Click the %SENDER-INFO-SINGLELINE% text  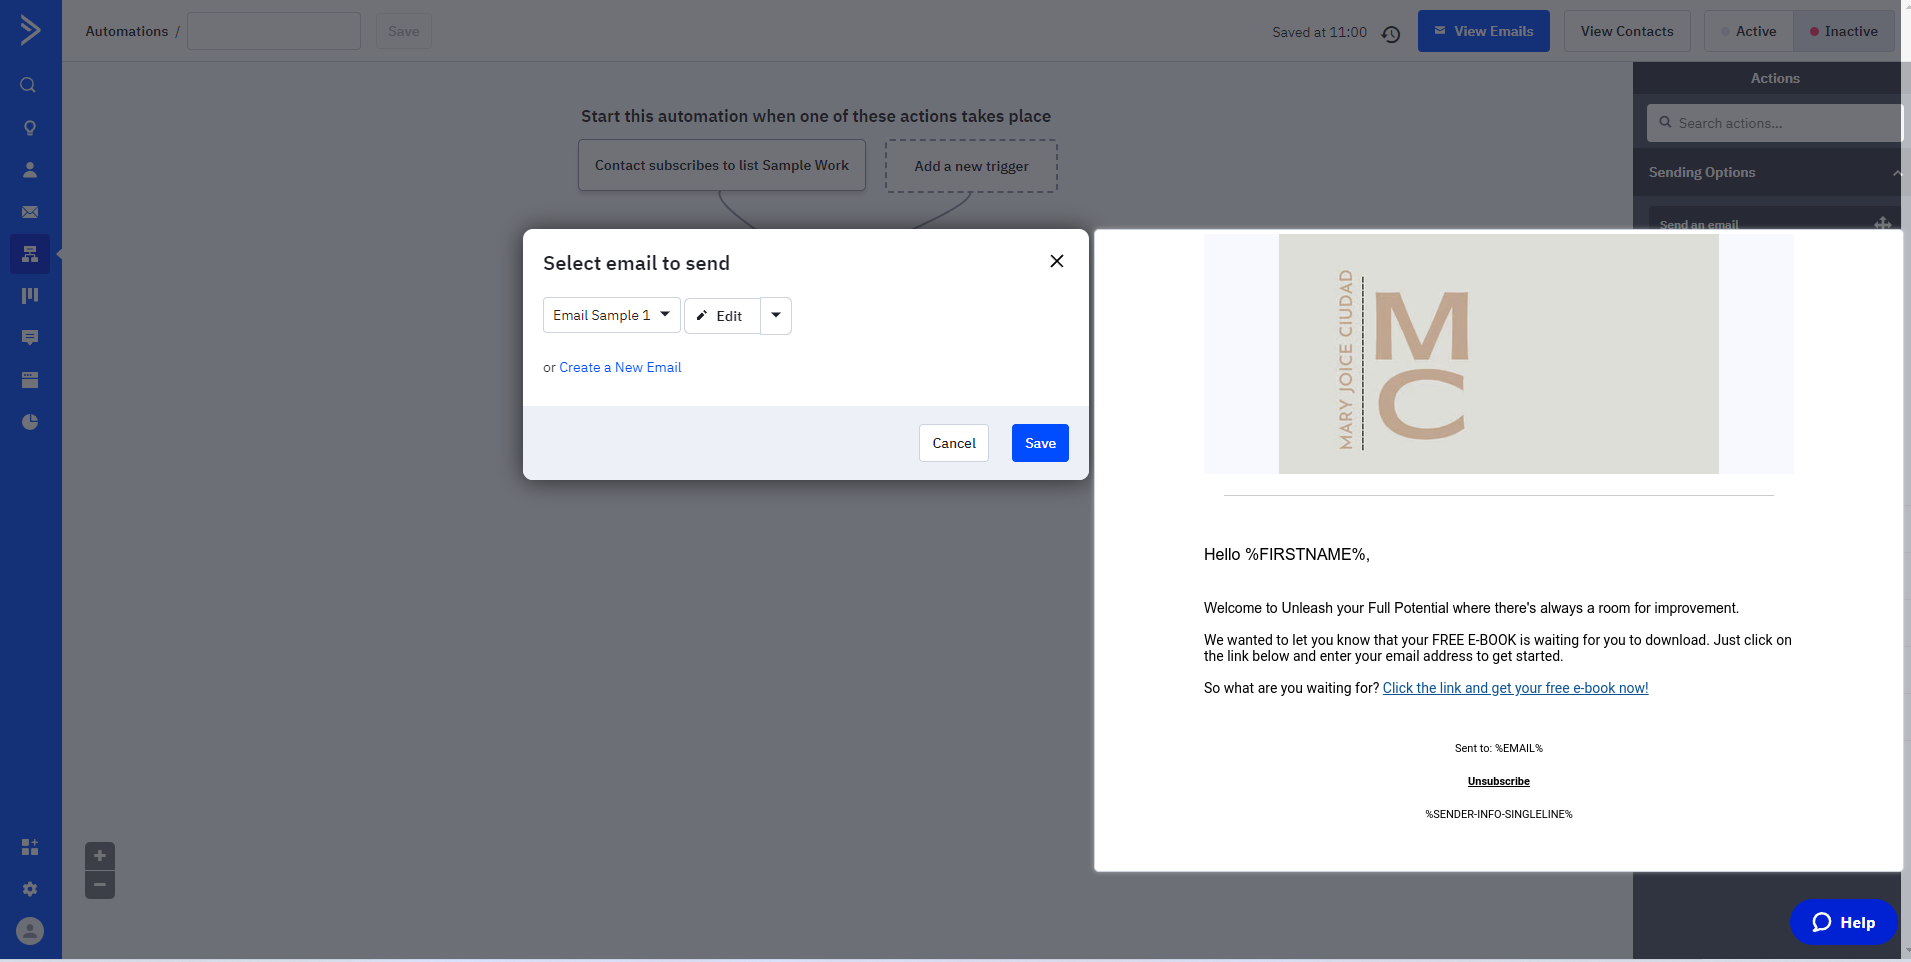tap(1498, 814)
